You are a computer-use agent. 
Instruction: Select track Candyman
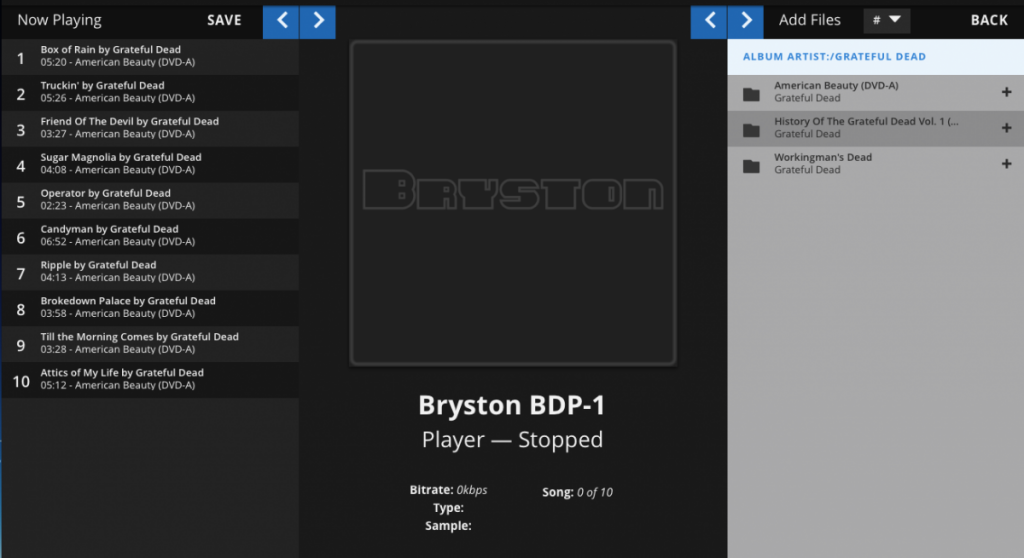tap(150, 237)
